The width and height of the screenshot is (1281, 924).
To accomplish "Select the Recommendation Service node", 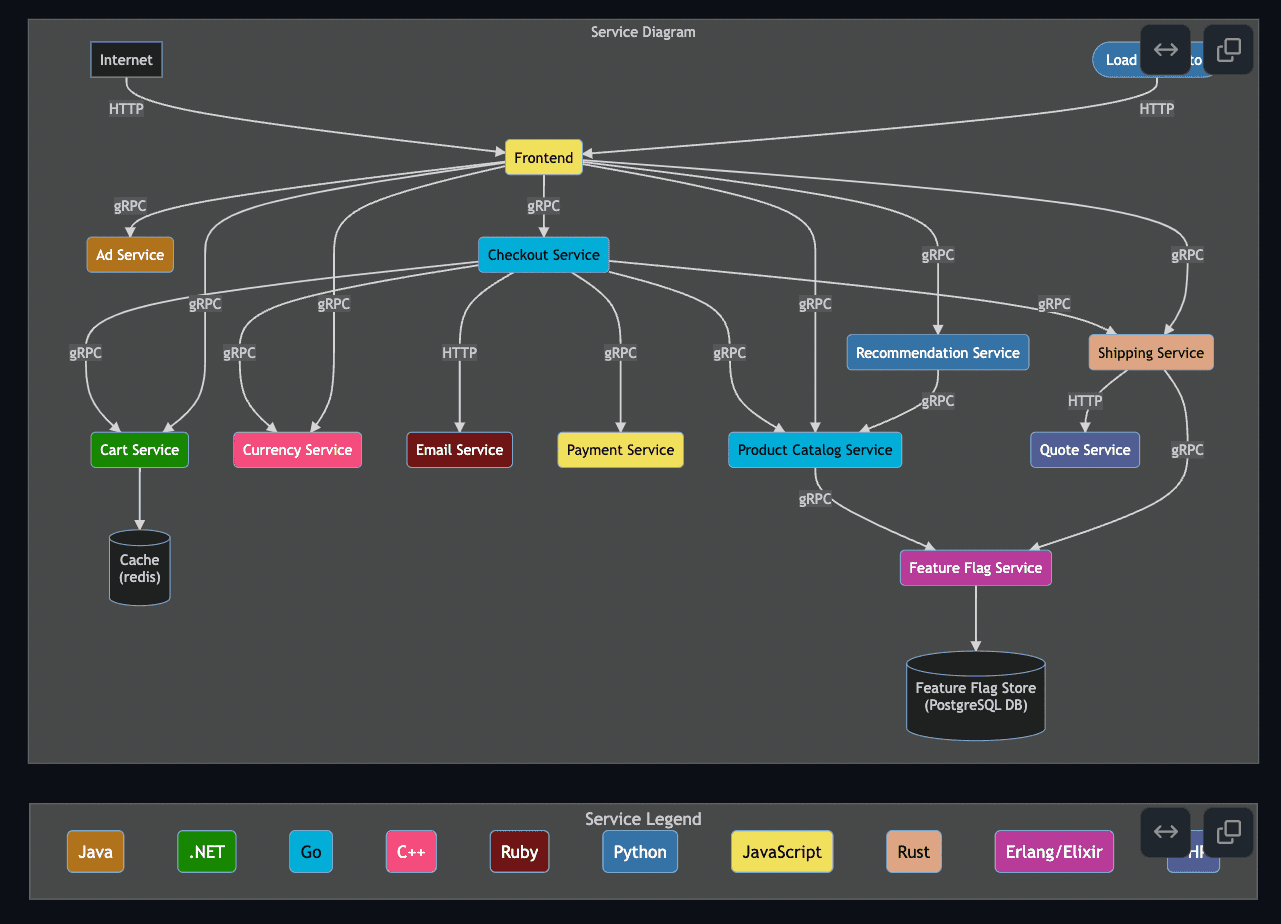I will tap(937, 353).
